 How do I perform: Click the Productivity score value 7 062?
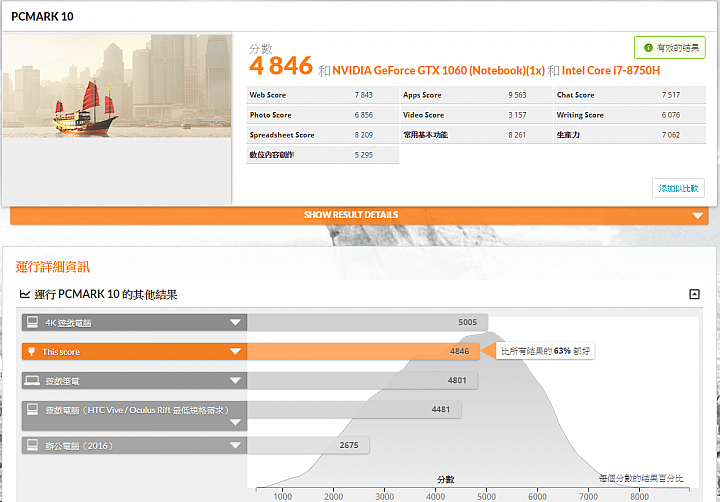670,135
